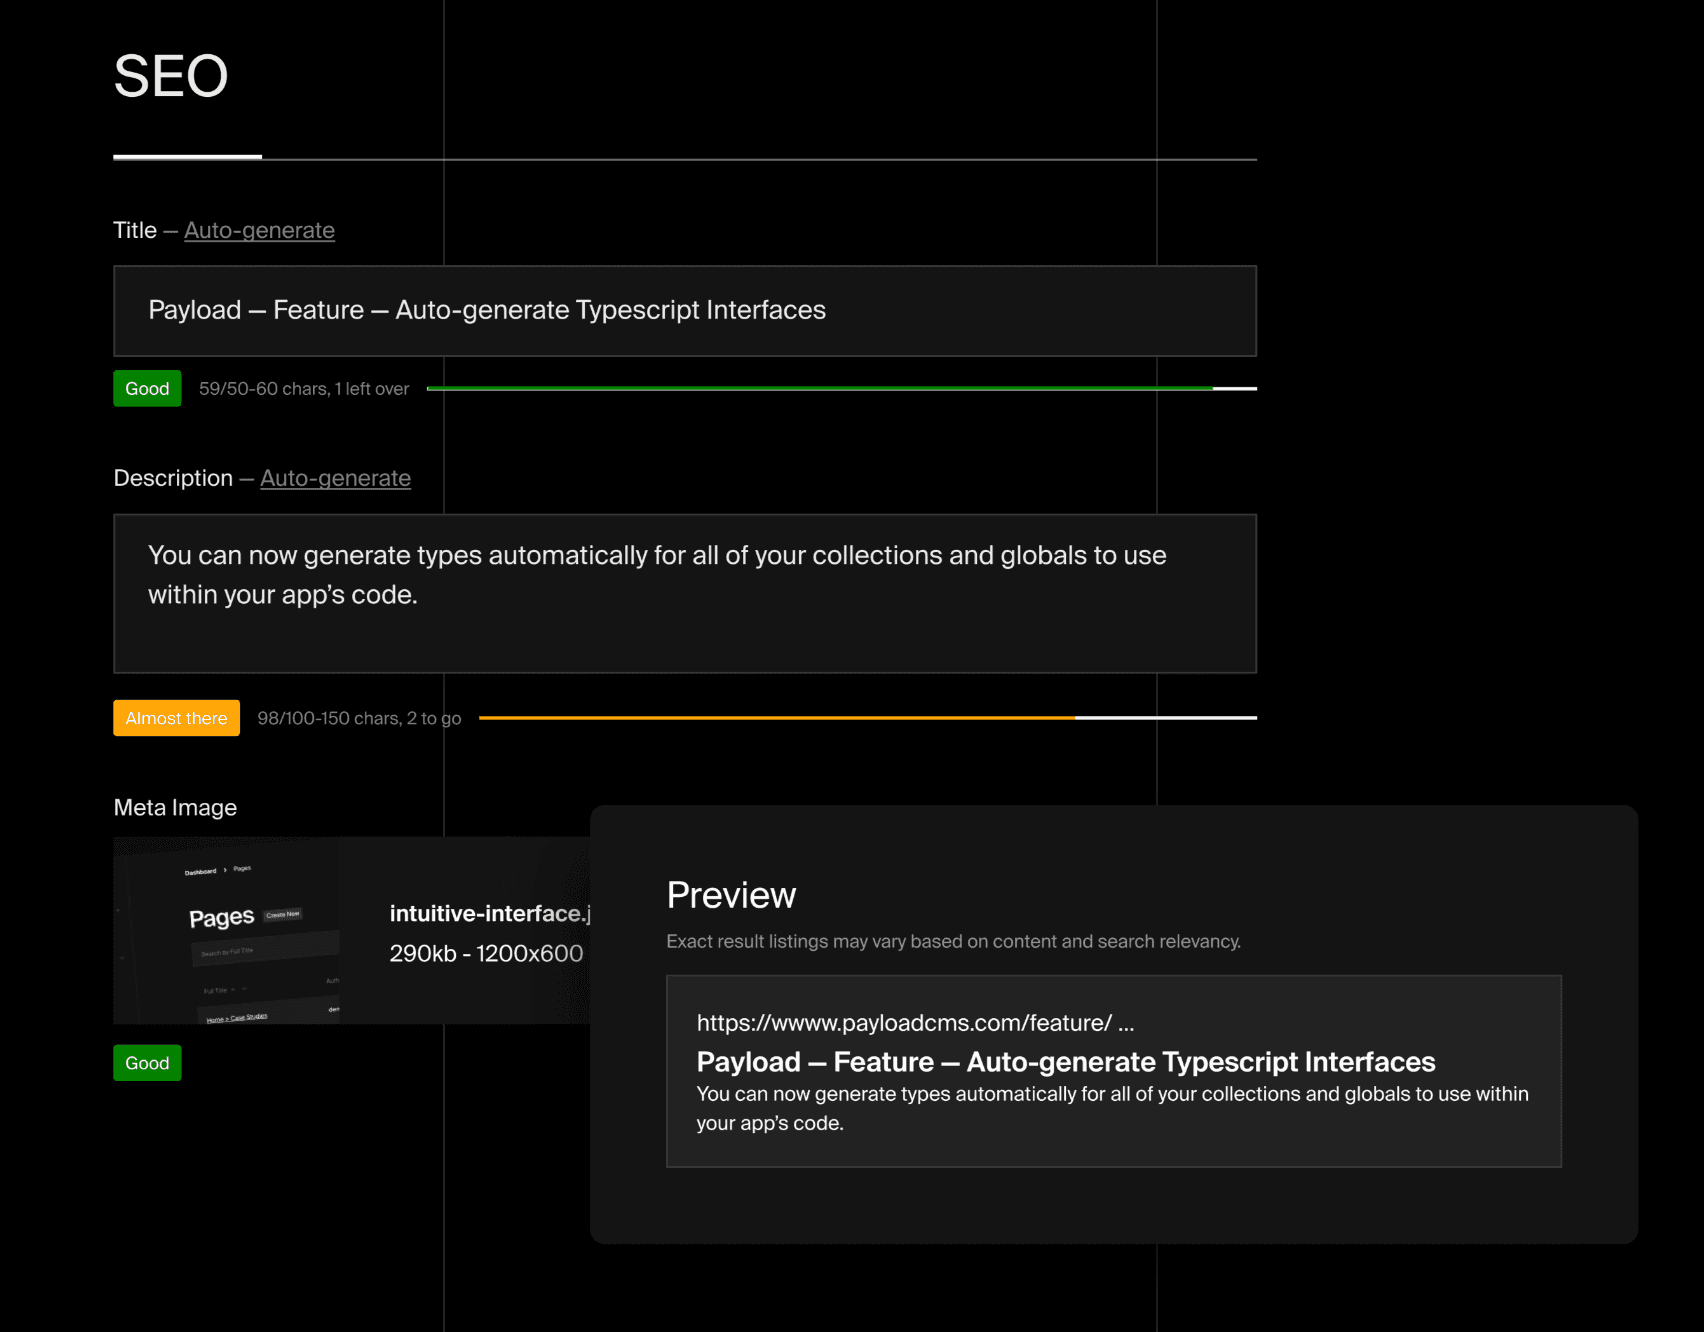Click the preview URL payloadcms.com/feature

[915, 1023]
